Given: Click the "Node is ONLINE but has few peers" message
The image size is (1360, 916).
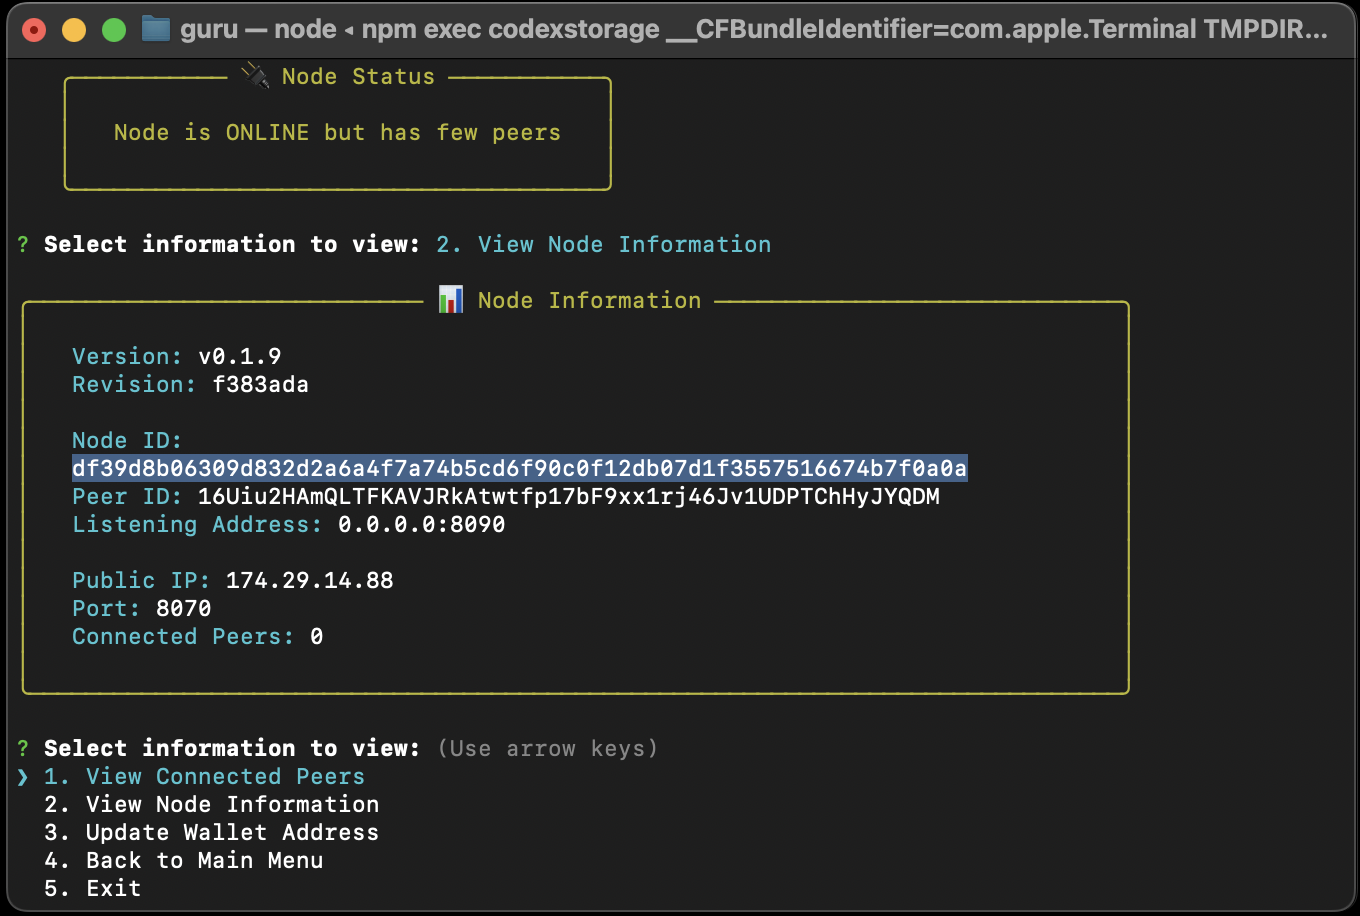Looking at the screenshot, I should pos(337,133).
